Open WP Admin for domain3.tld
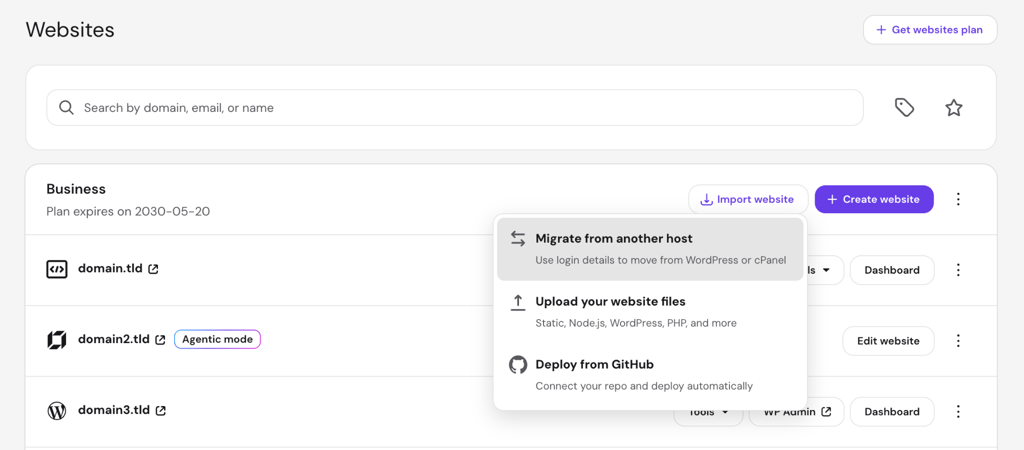Viewport: 1024px width, 450px height. [x=796, y=411]
